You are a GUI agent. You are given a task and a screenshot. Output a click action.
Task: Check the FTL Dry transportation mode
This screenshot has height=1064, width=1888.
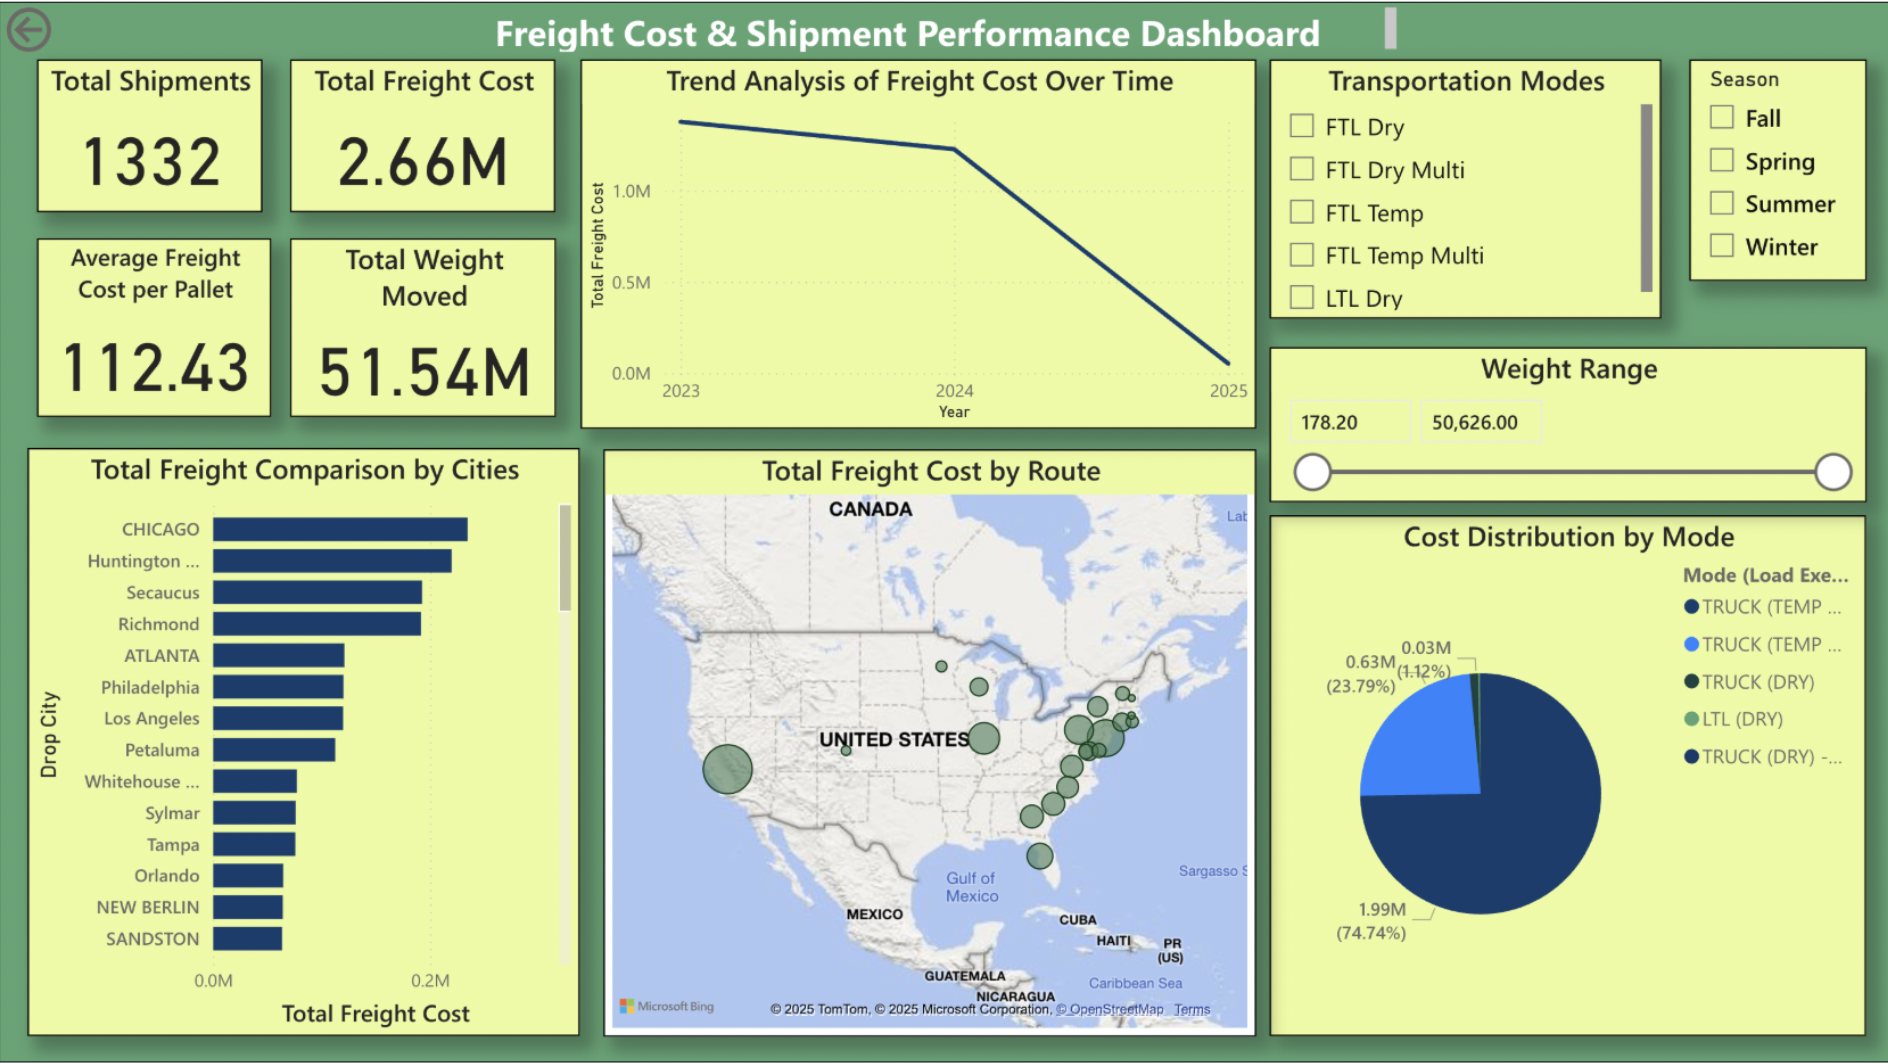pos(1302,126)
